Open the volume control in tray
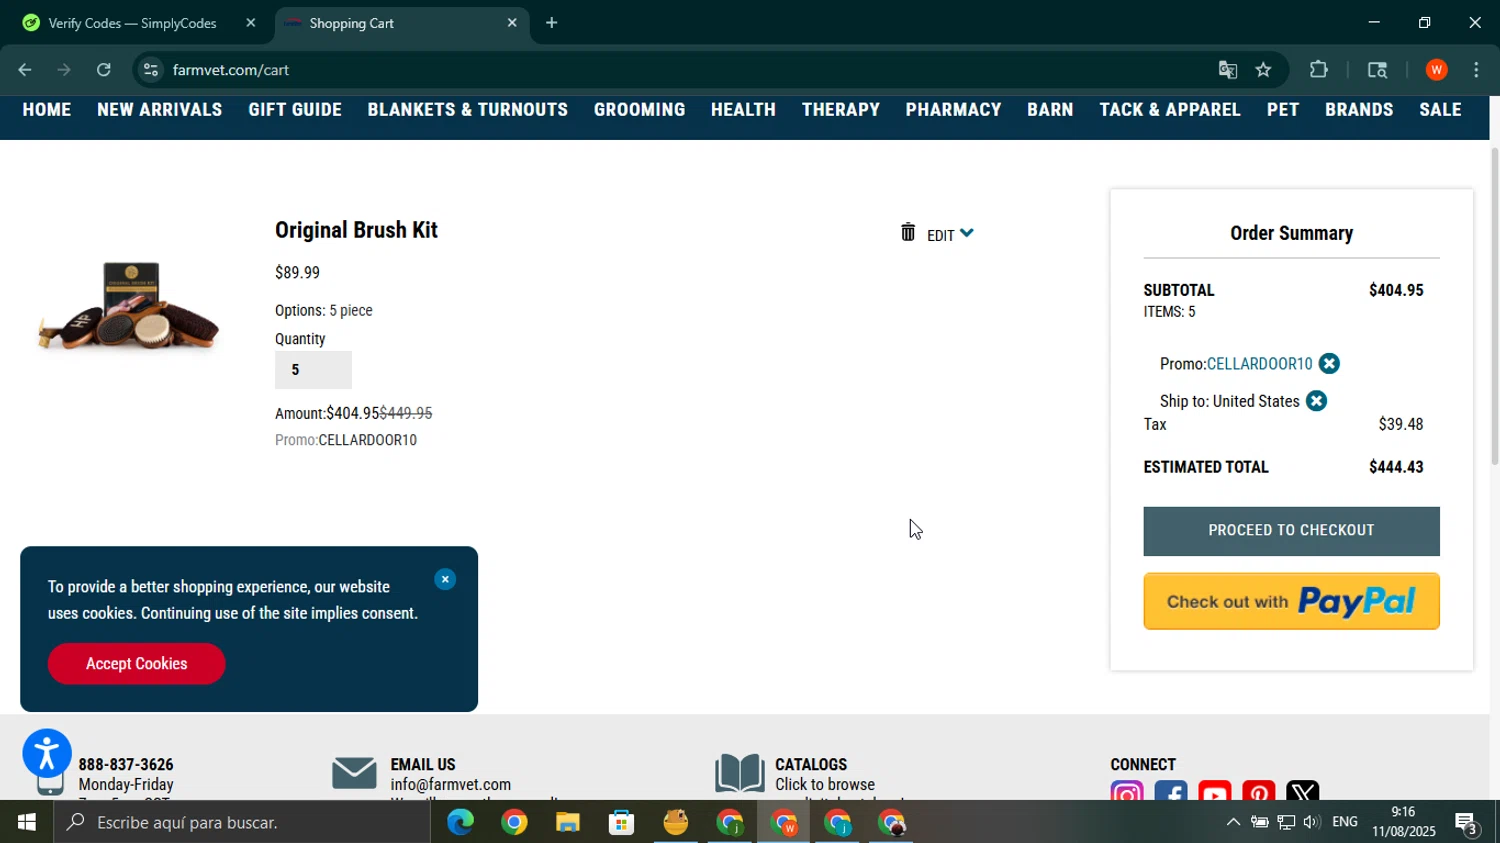The height and width of the screenshot is (843, 1500). point(1311,823)
